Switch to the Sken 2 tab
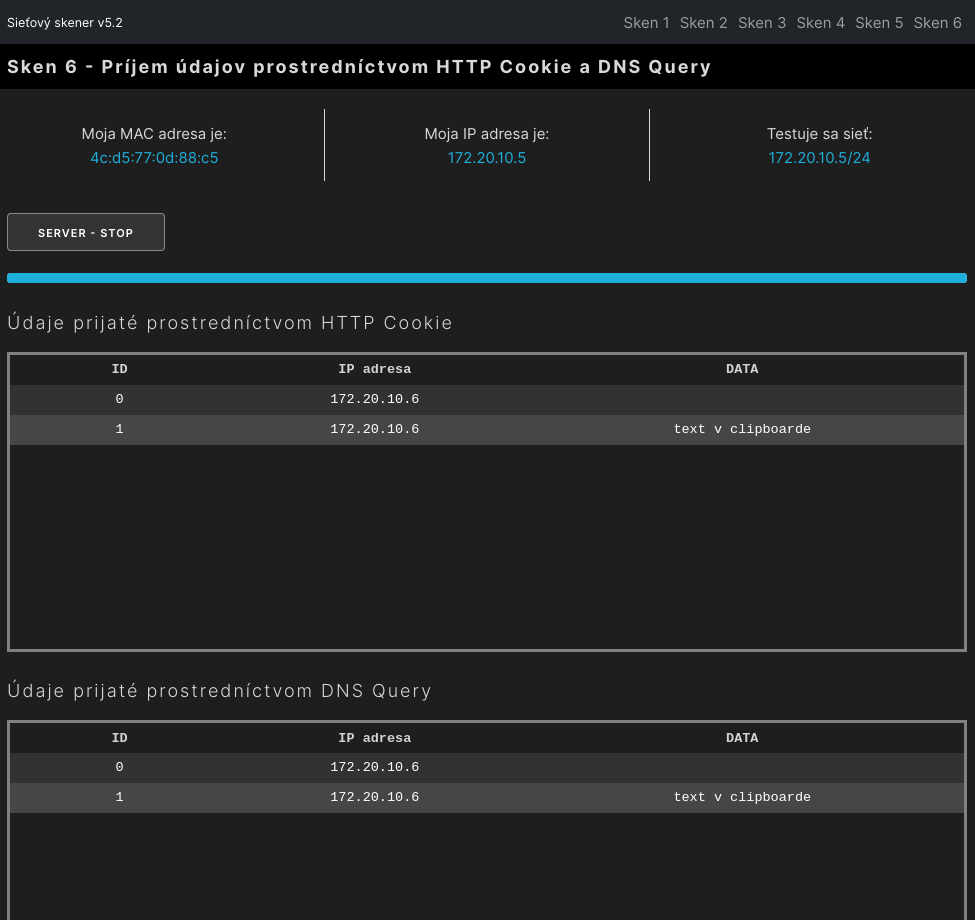975x920 pixels. coord(703,23)
